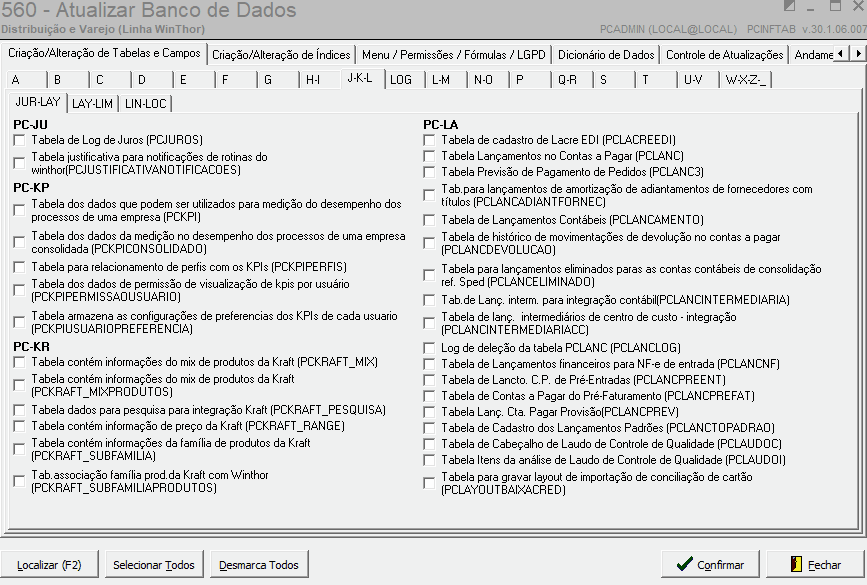Select the Q-R tab
This screenshot has width=867, height=585.
point(573,80)
